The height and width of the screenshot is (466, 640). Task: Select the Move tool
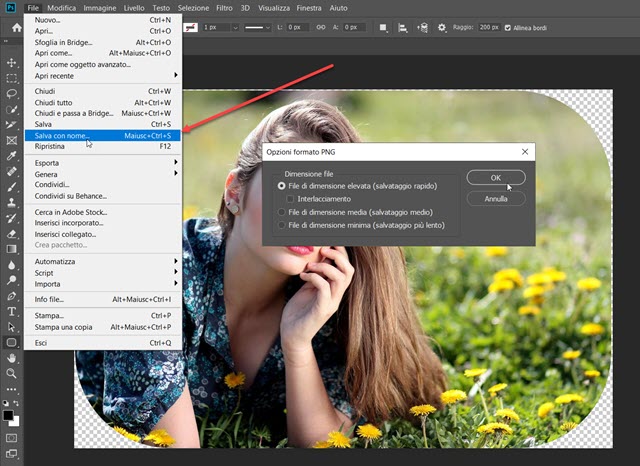11,62
